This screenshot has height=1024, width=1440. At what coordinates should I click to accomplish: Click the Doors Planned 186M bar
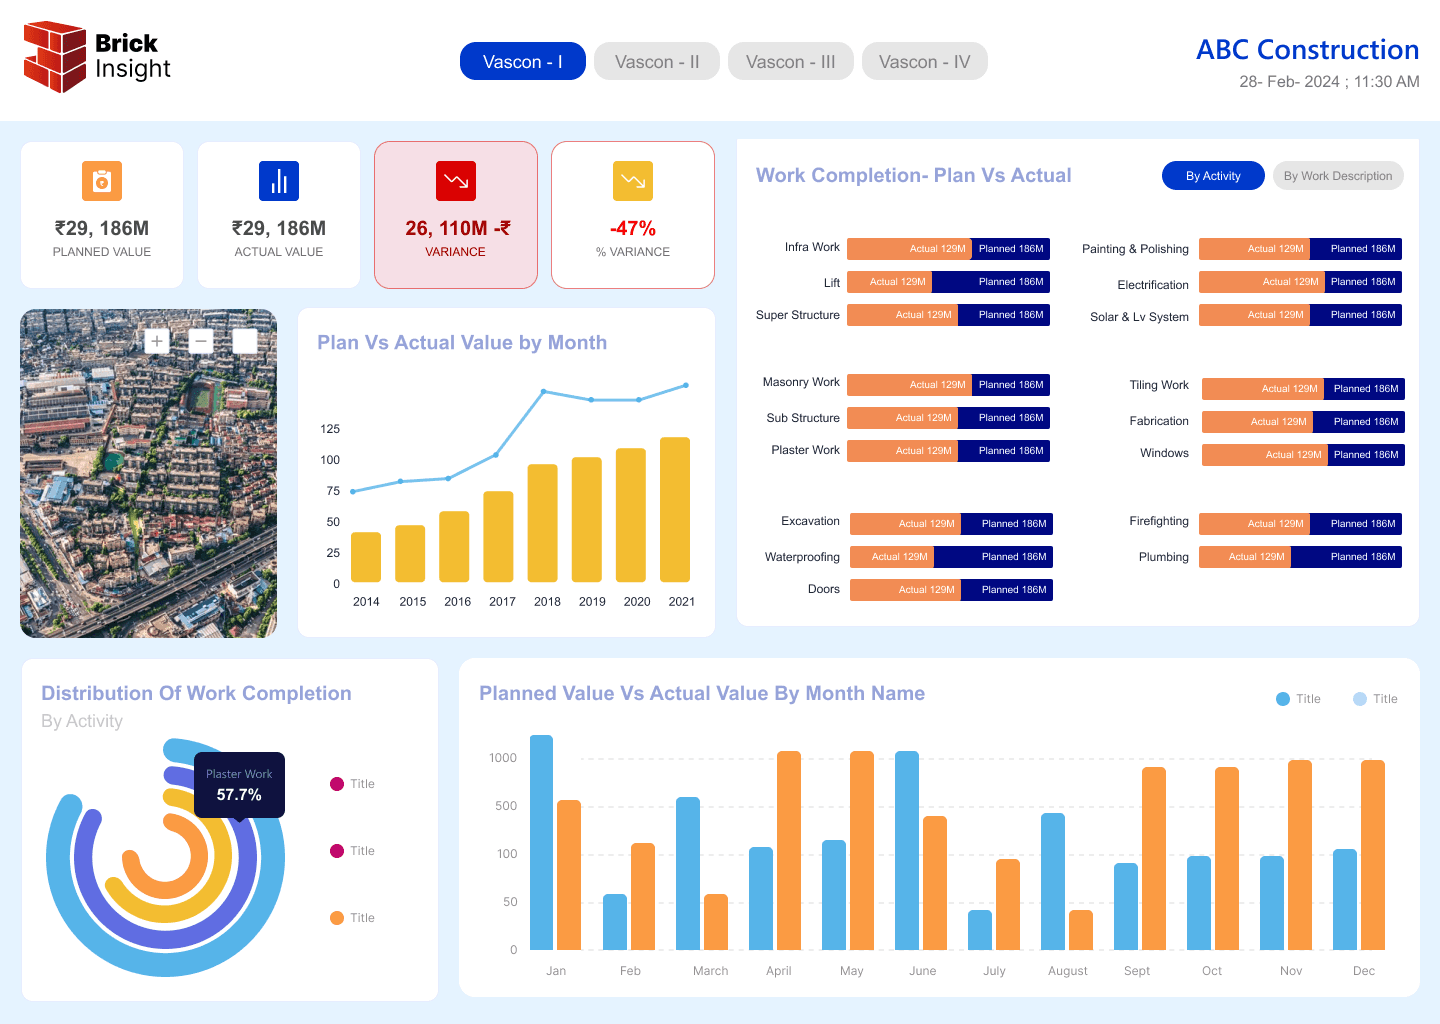tap(1007, 590)
